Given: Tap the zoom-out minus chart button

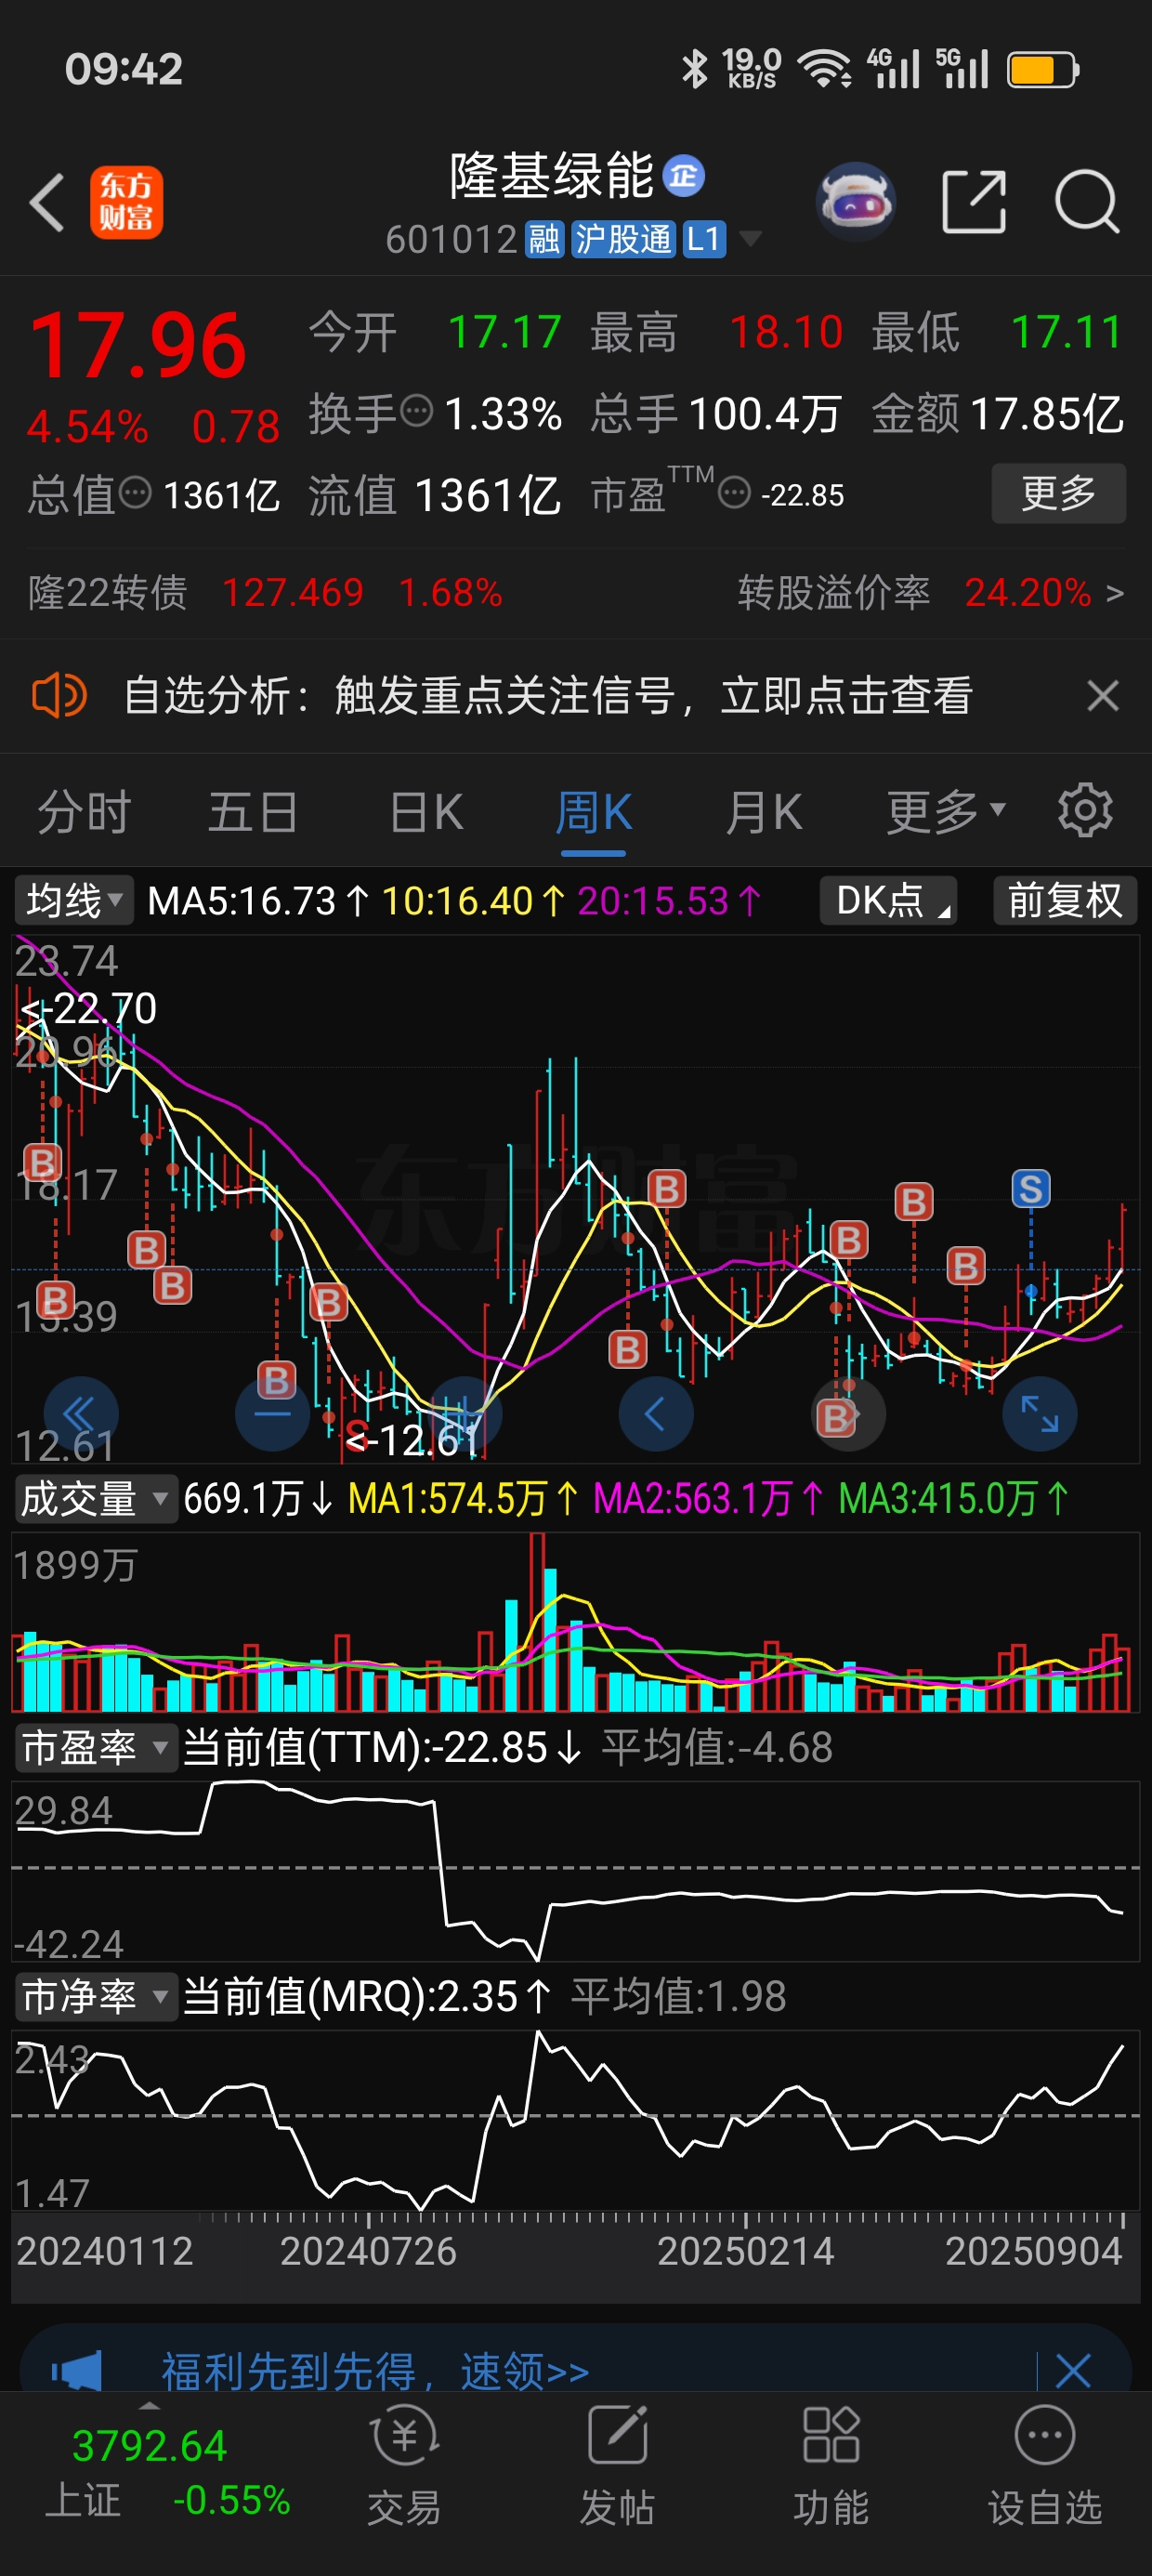Looking at the screenshot, I should point(272,1414).
